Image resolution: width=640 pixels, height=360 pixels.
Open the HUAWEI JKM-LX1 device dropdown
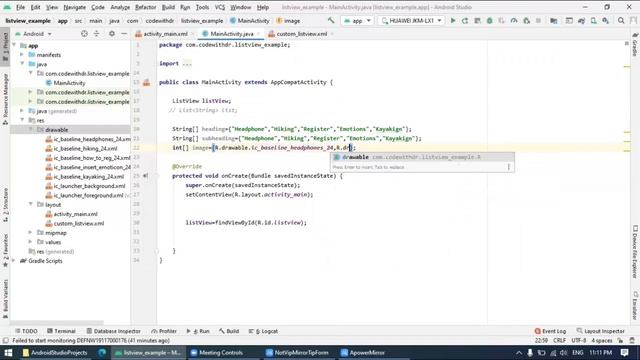point(411,20)
